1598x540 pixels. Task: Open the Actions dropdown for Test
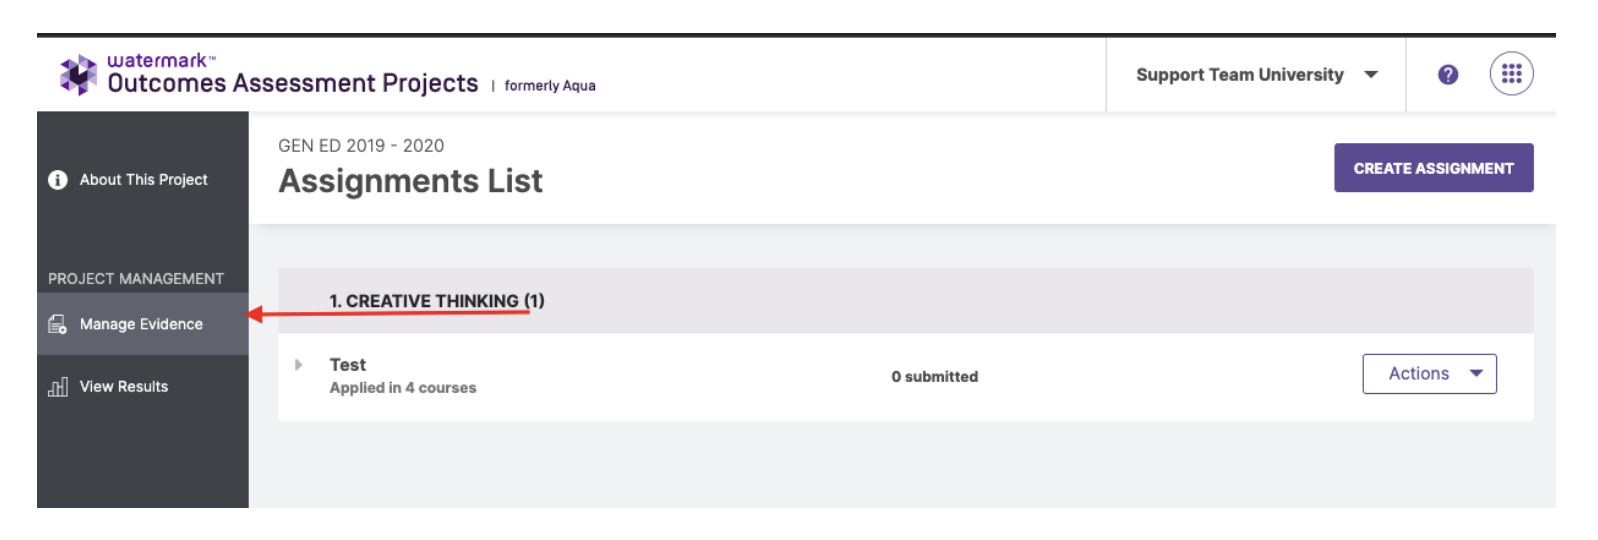point(1429,374)
